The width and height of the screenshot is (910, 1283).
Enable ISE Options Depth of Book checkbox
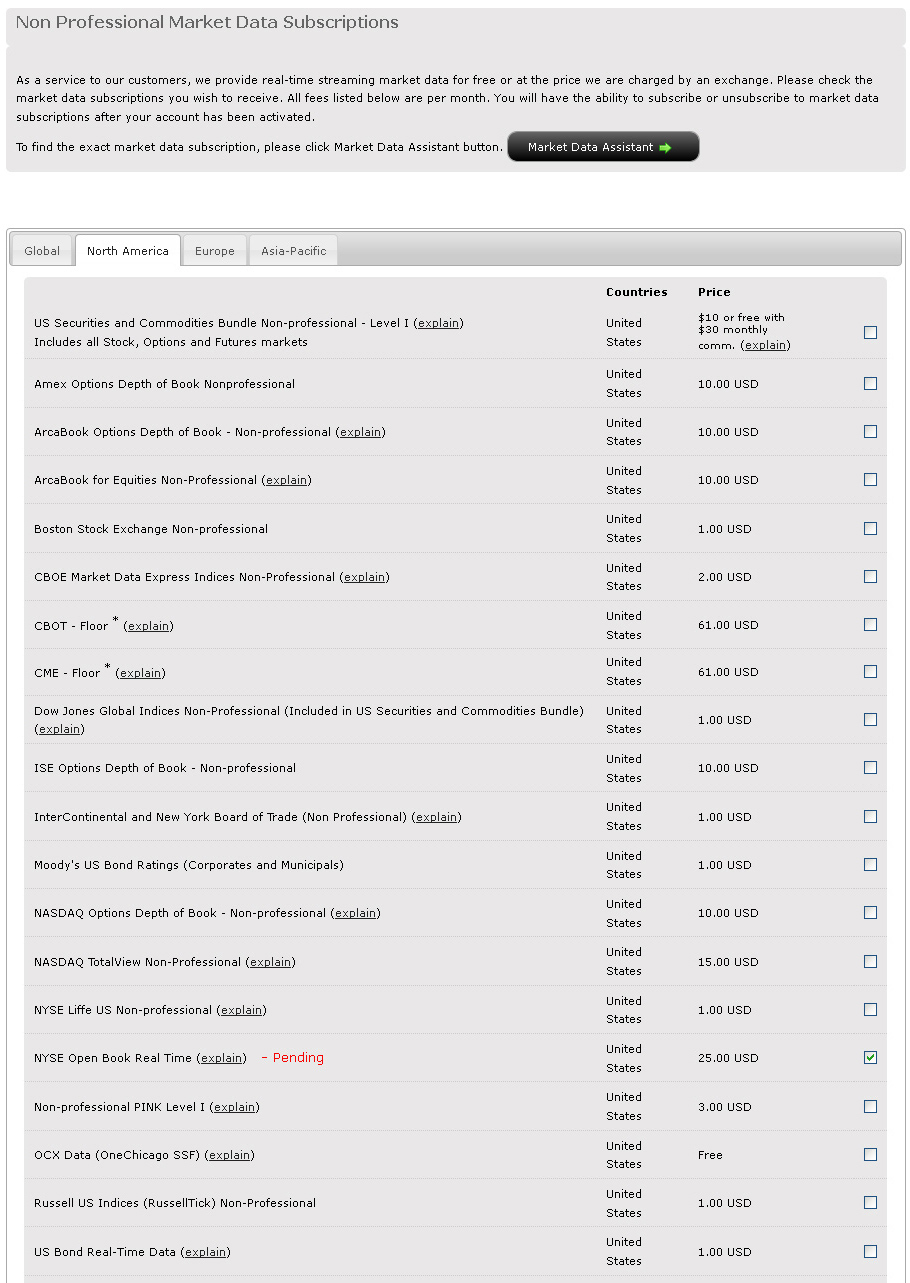click(870, 768)
